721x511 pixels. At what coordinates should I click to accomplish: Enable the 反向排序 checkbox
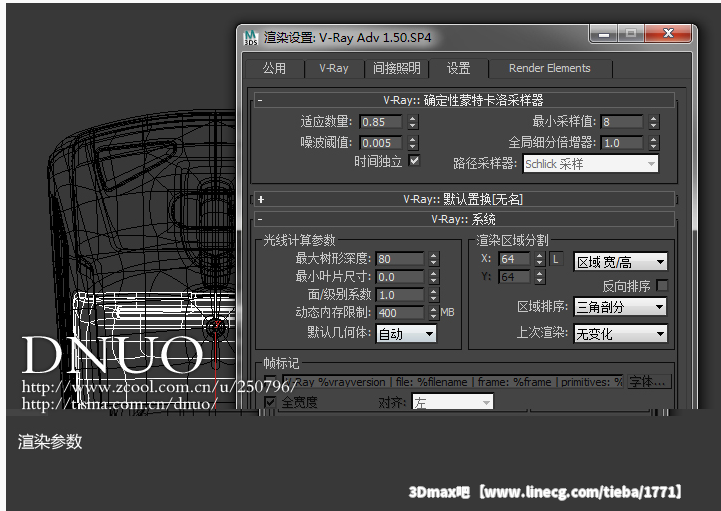click(x=662, y=286)
